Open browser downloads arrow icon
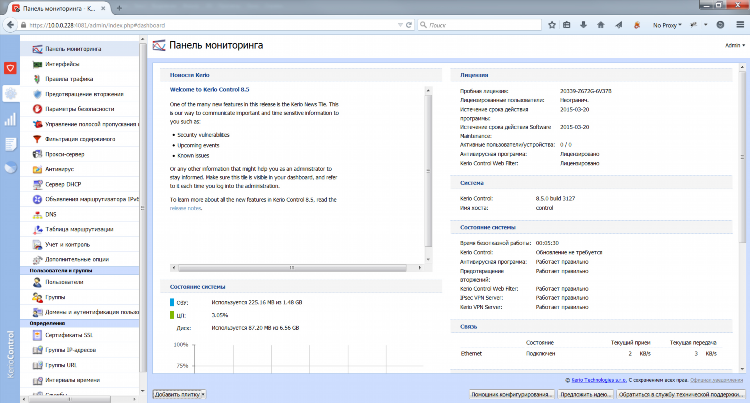This screenshot has width=750, height=403. (584, 25)
